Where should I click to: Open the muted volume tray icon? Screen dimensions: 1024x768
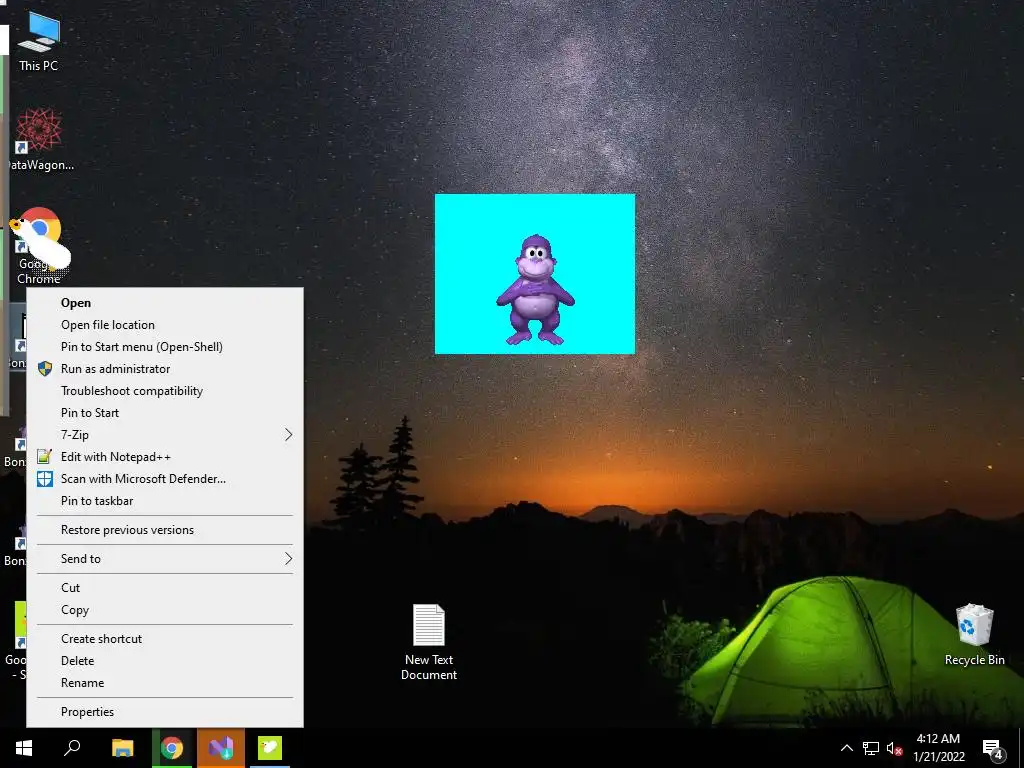[x=894, y=748]
